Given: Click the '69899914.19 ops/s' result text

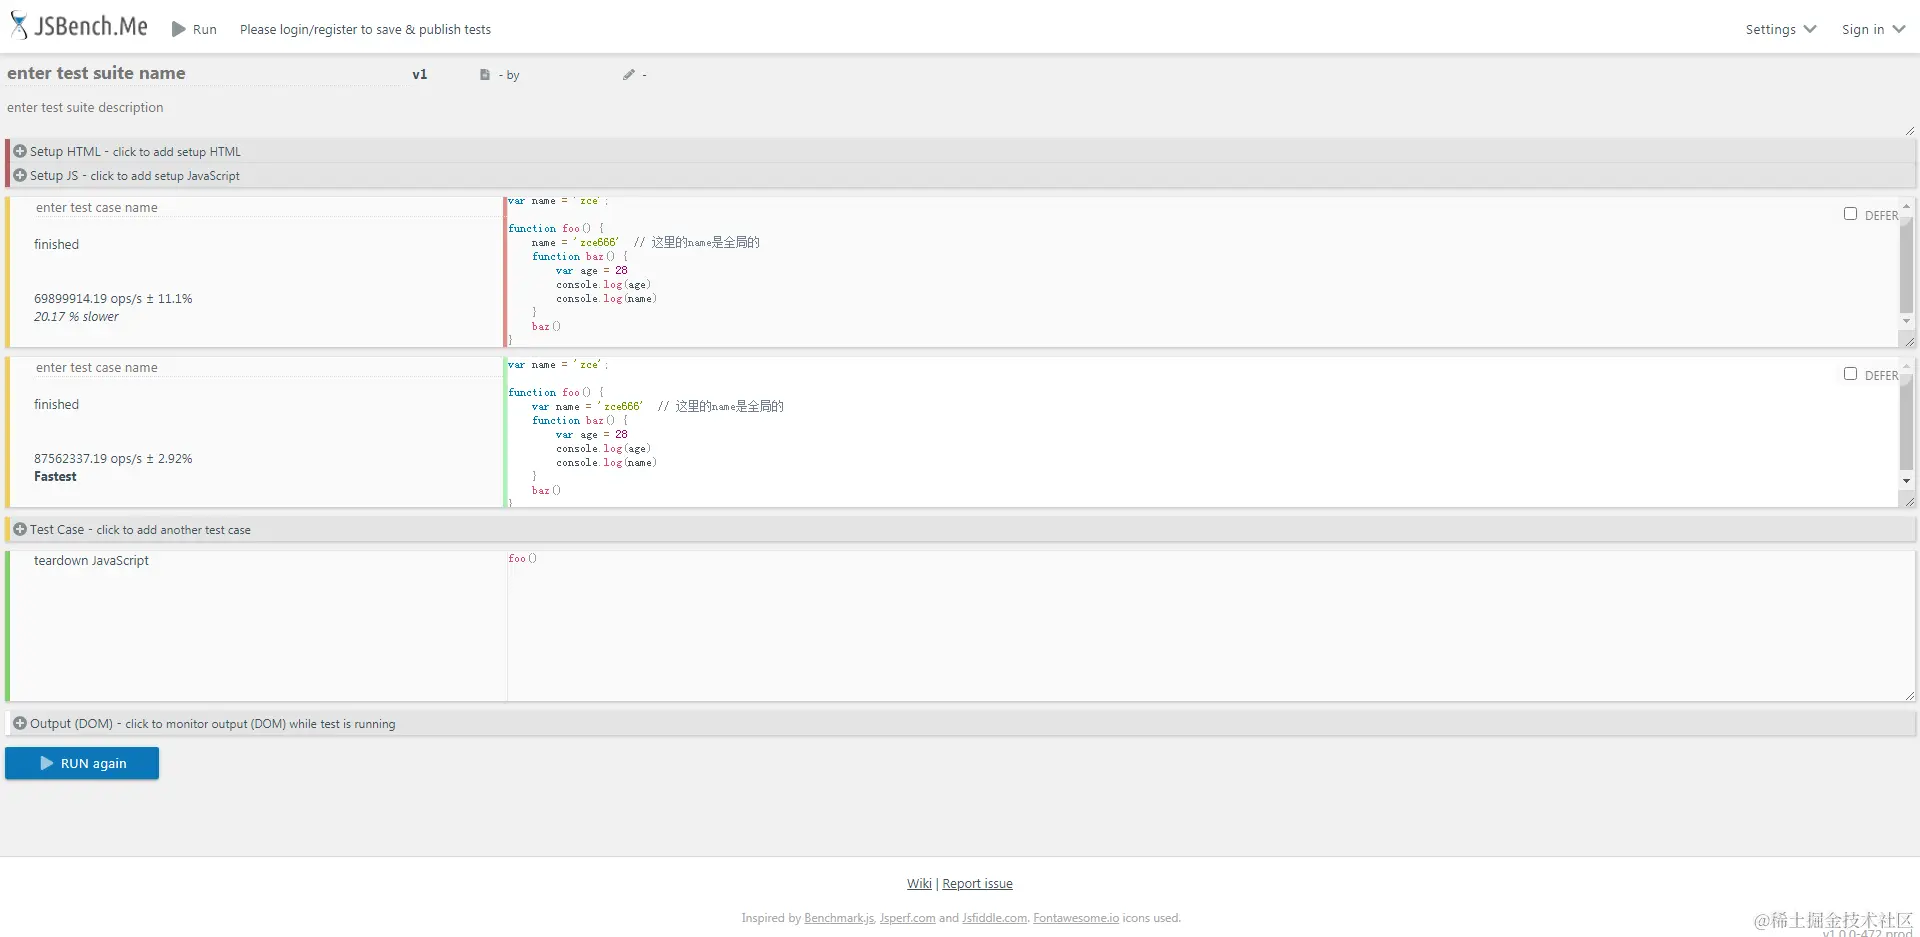Looking at the screenshot, I should [113, 299].
